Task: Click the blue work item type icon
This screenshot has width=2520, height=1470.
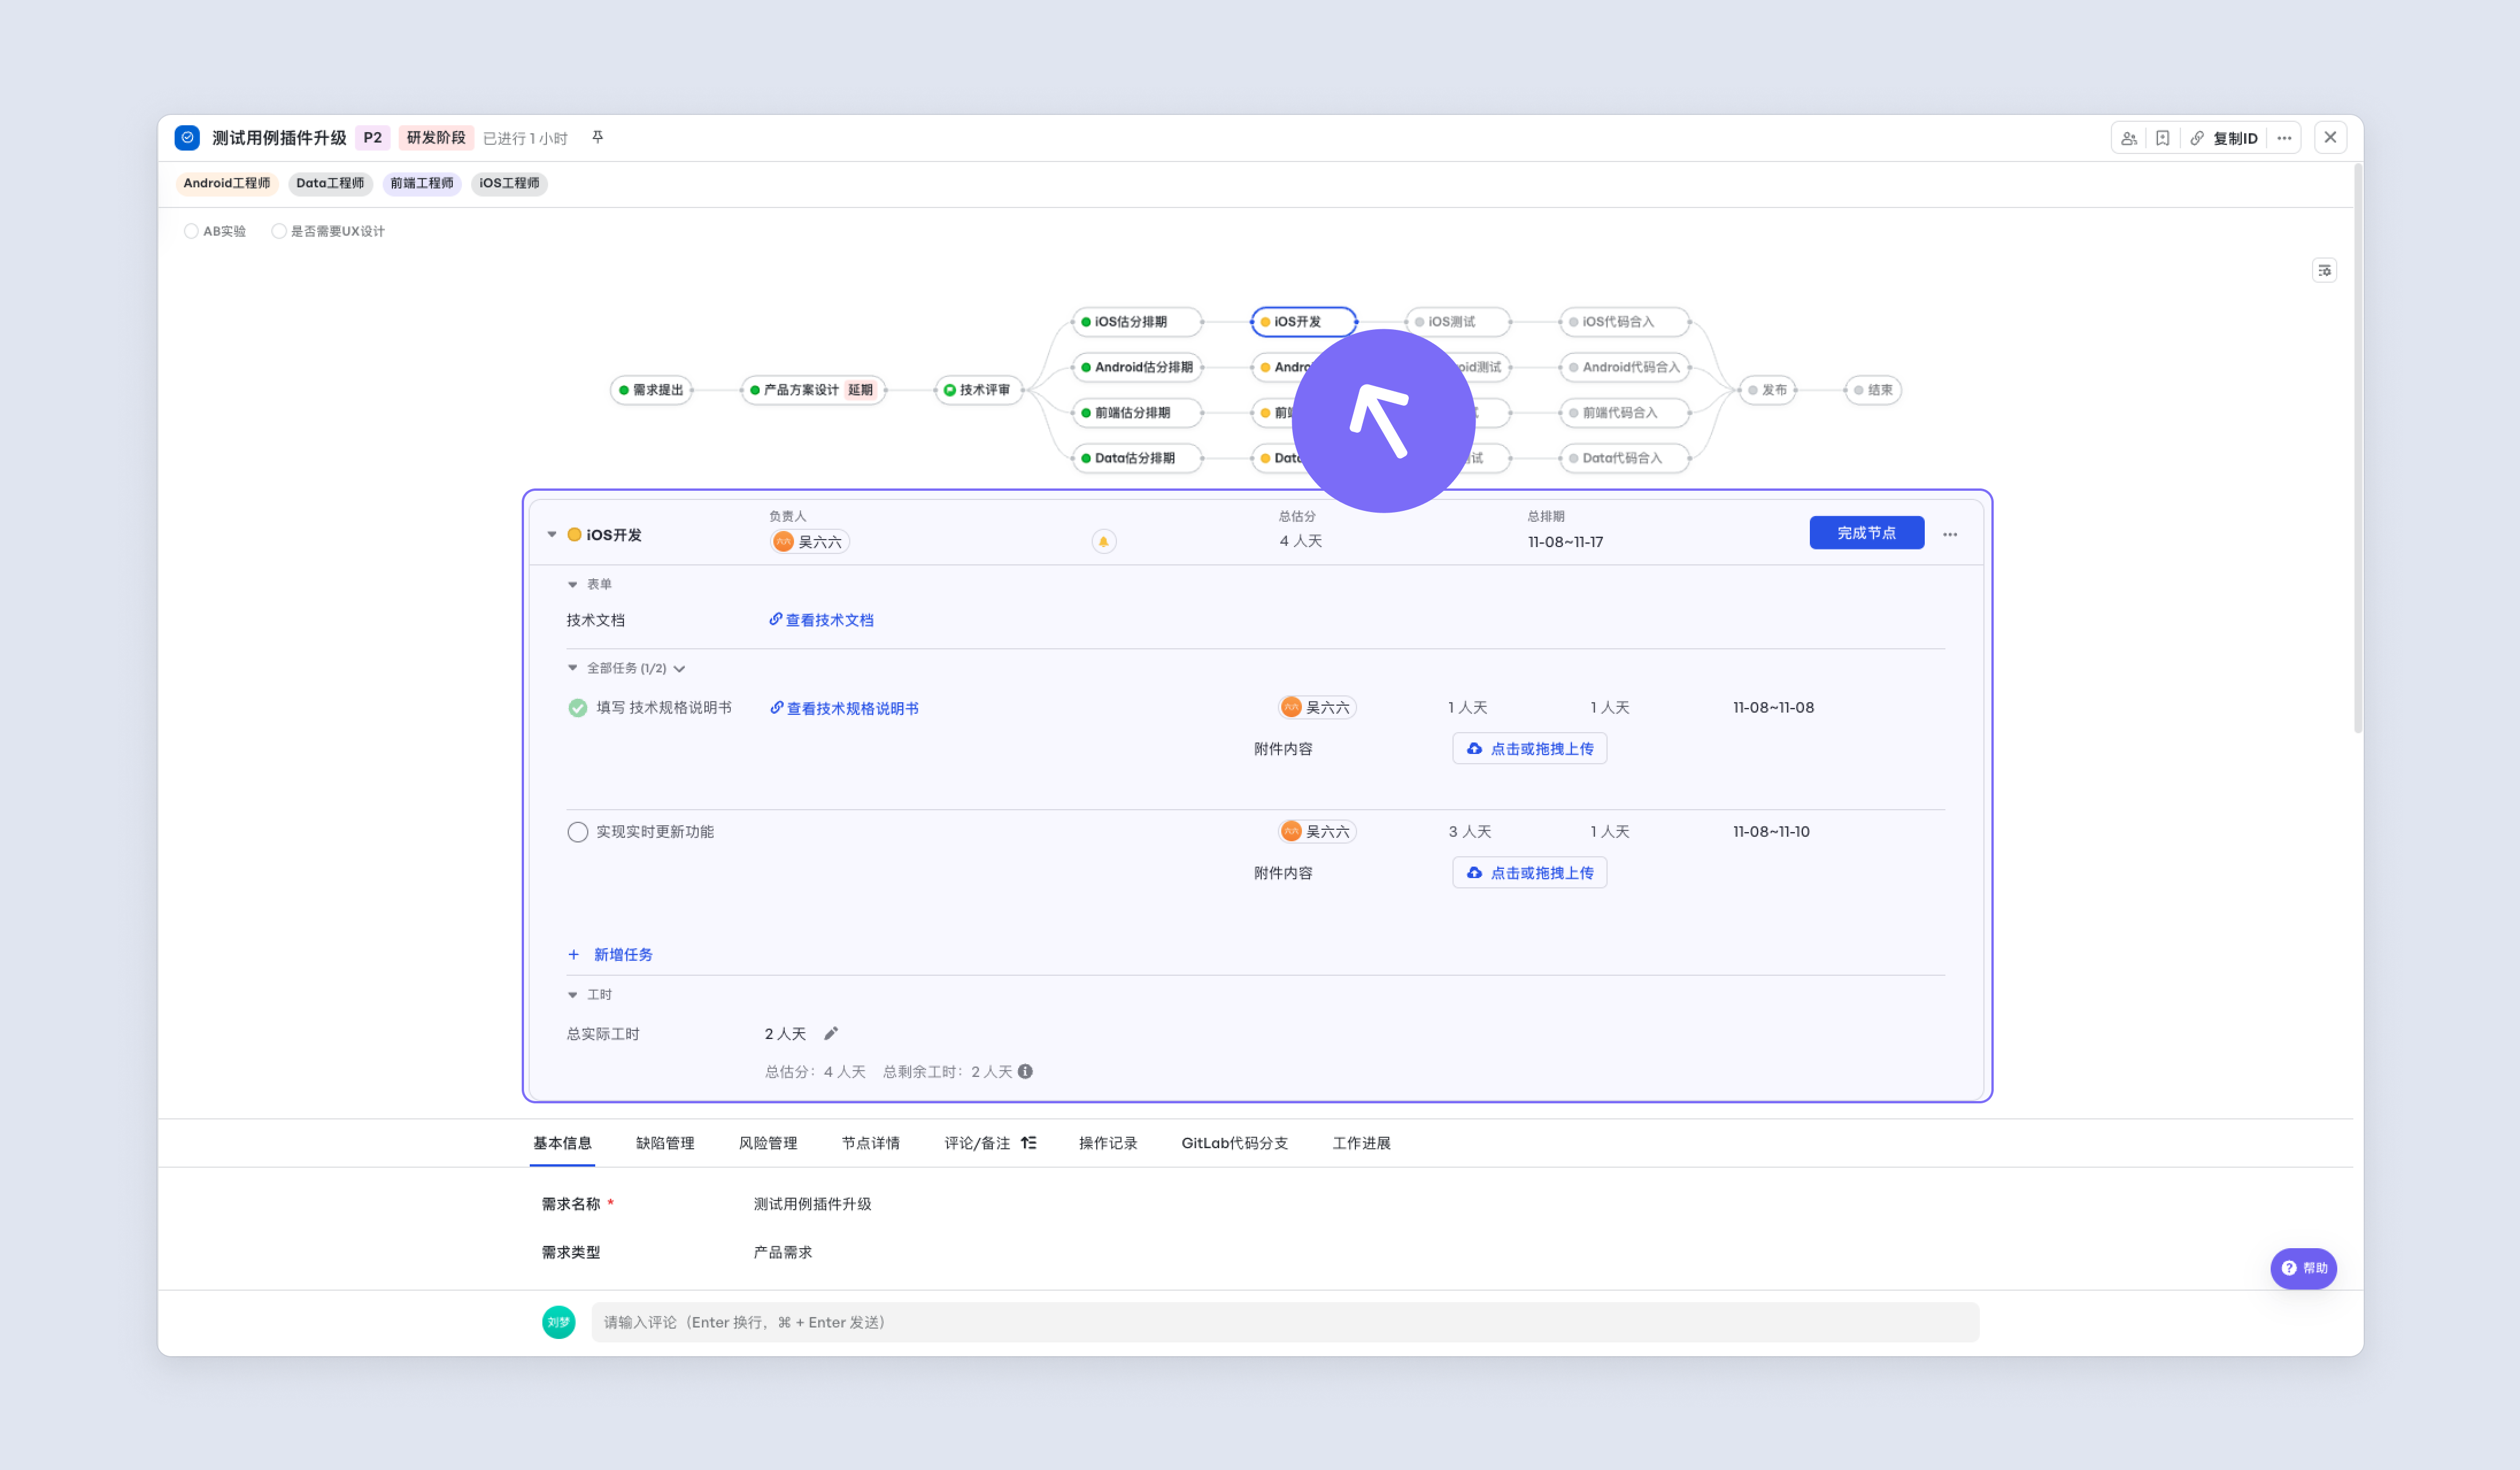Action: coord(187,137)
